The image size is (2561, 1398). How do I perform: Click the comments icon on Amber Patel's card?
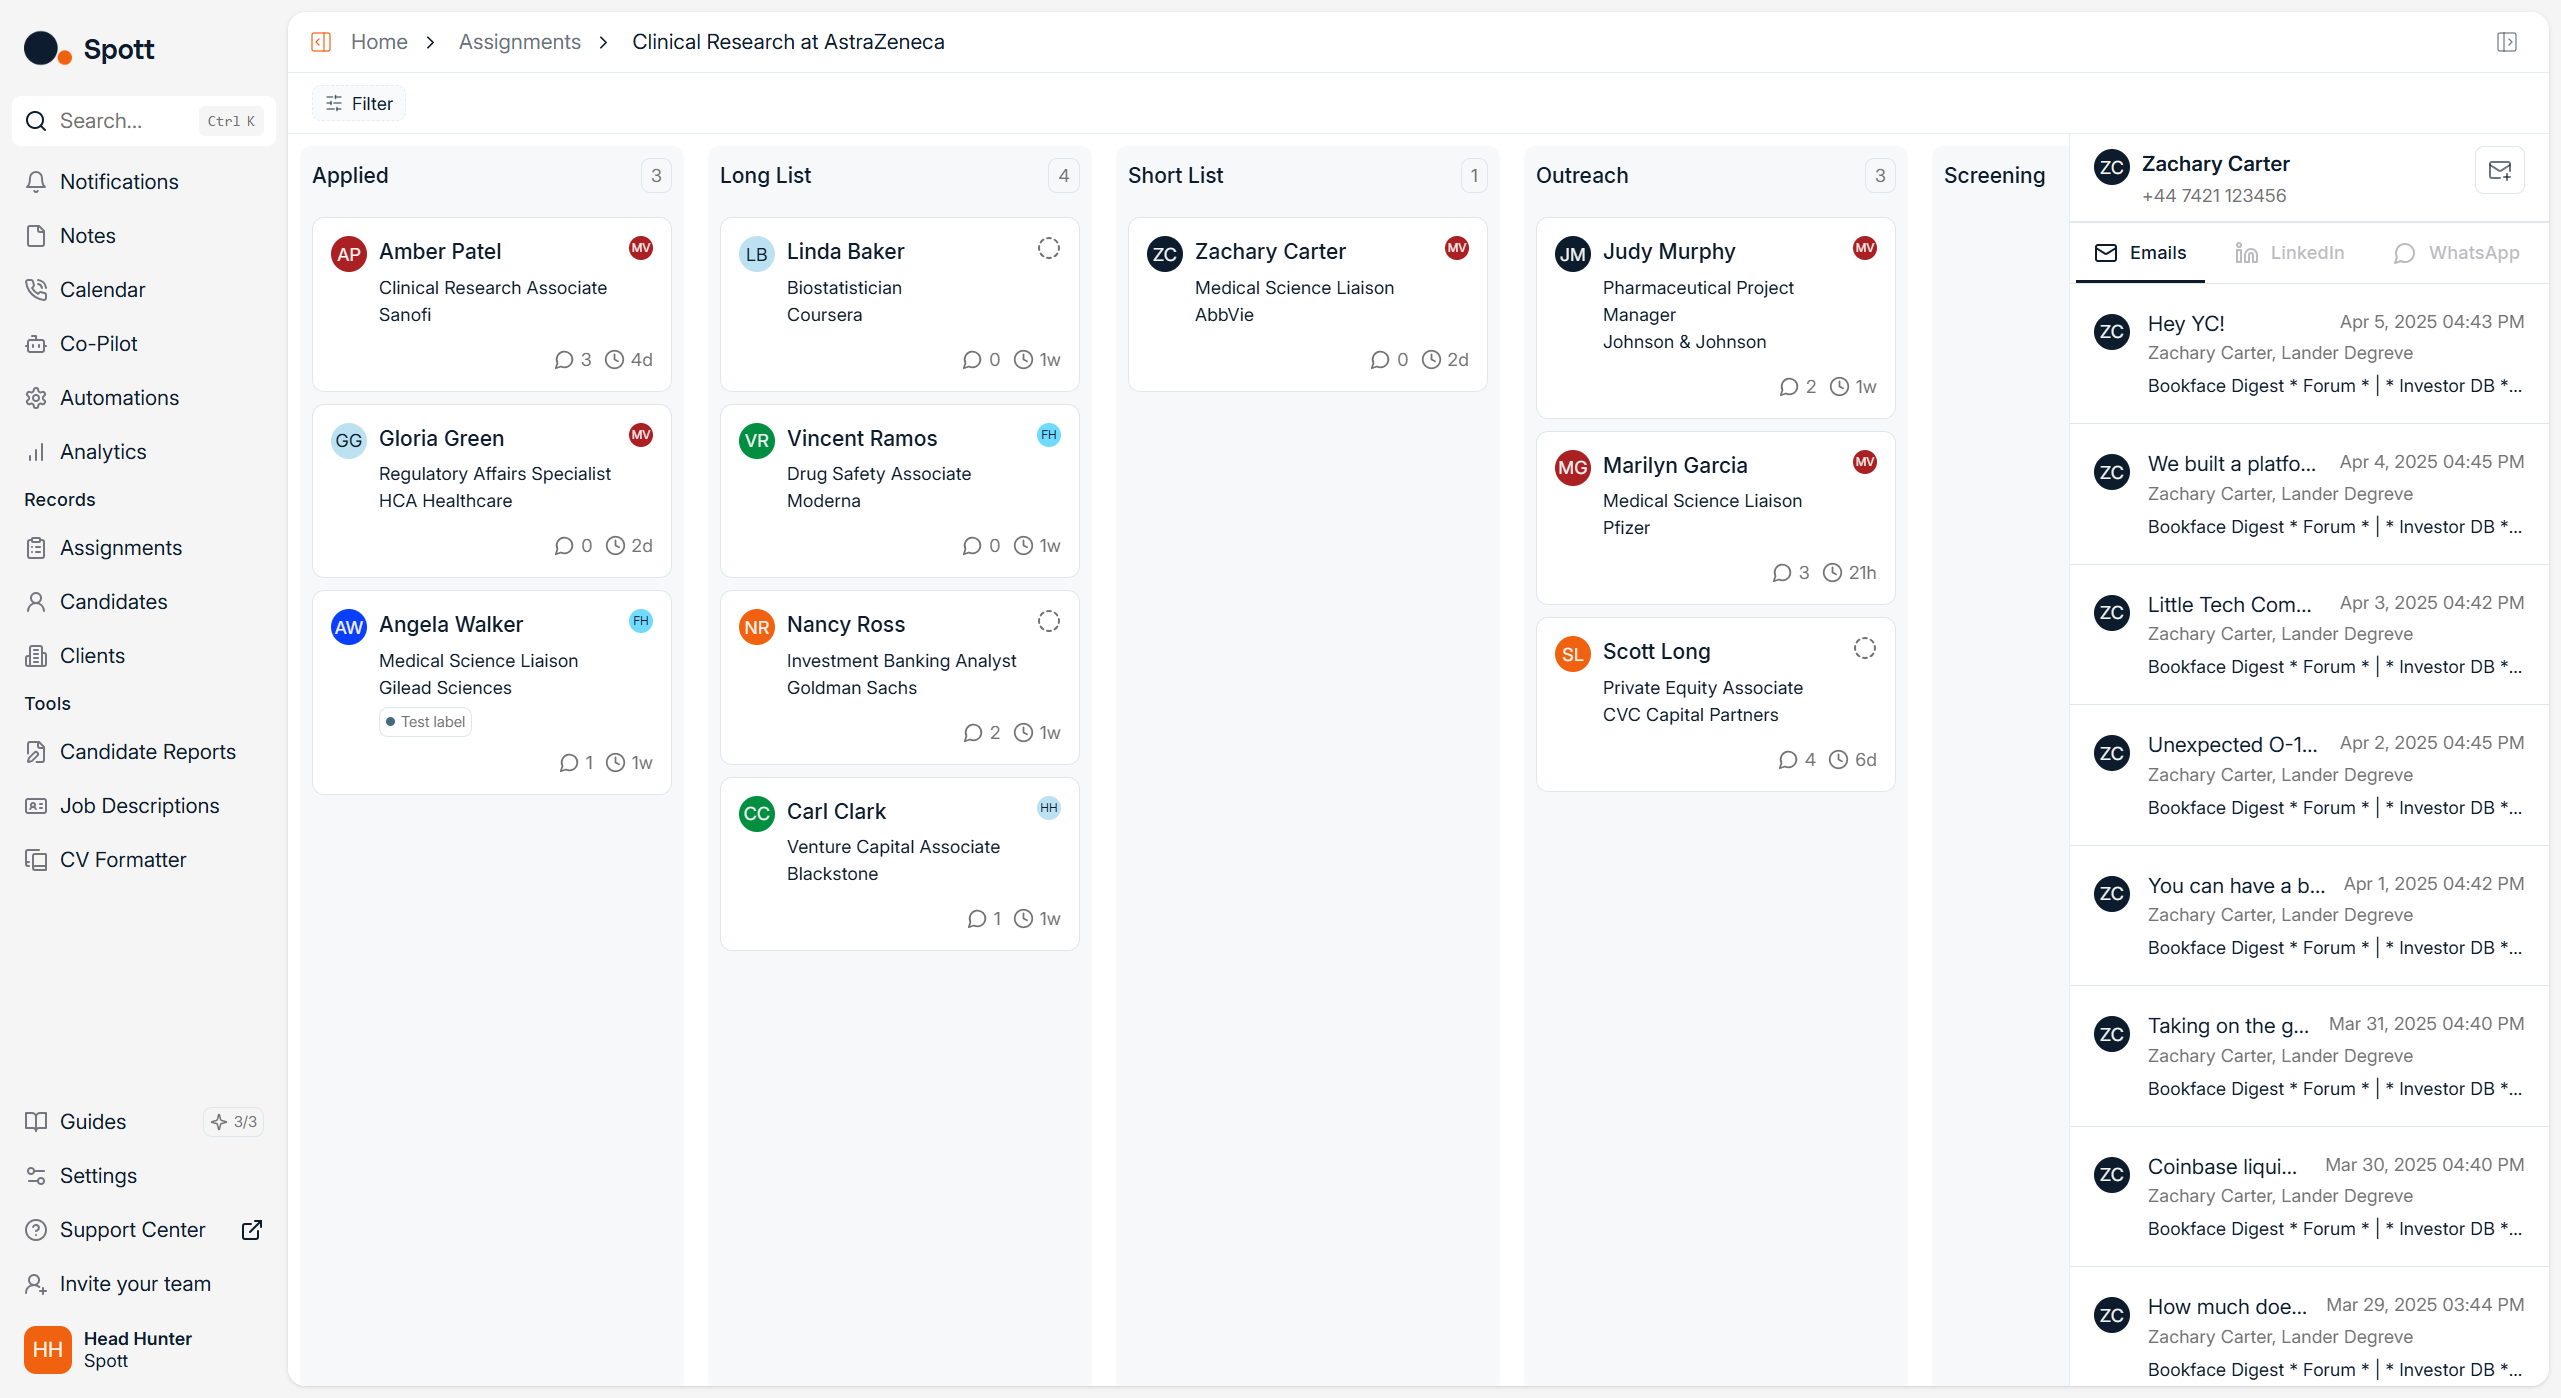(564, 360)
